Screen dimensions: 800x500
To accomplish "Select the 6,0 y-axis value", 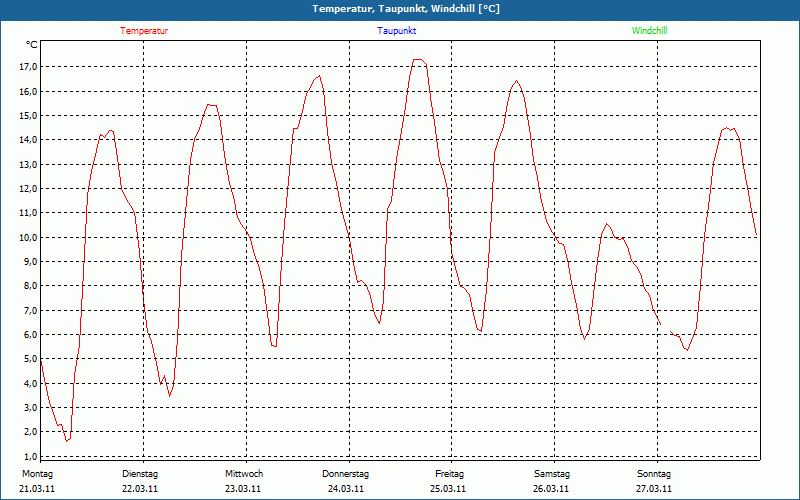I will (x=30, y=334).
